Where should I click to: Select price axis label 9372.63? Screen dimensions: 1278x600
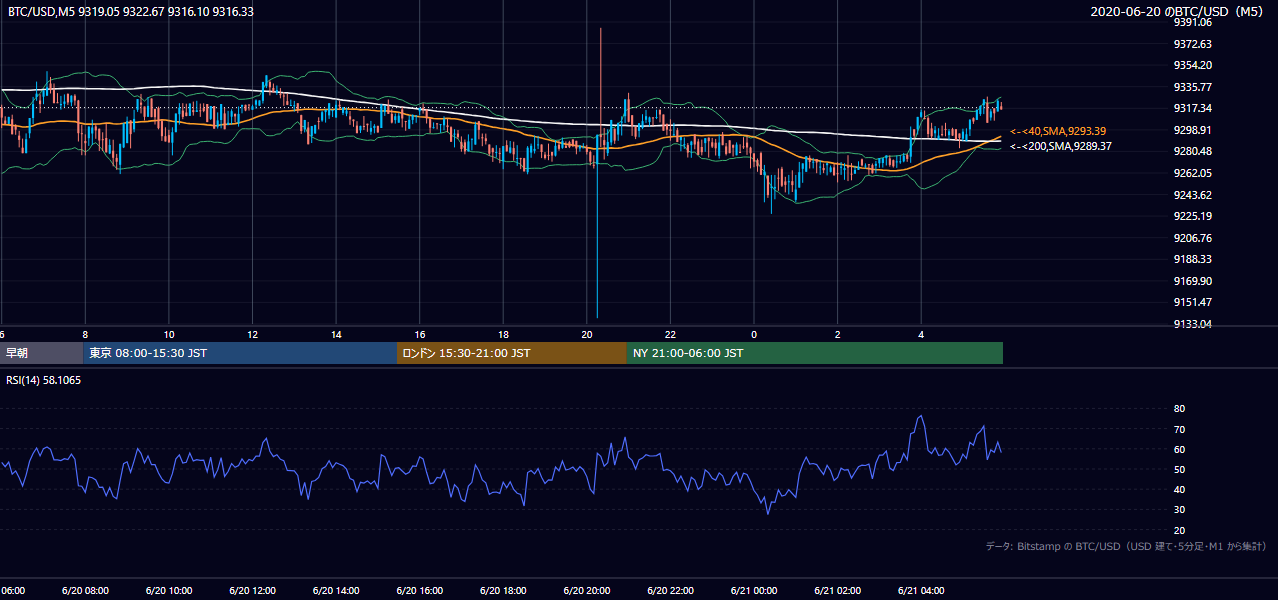[x=1193, y=44]
